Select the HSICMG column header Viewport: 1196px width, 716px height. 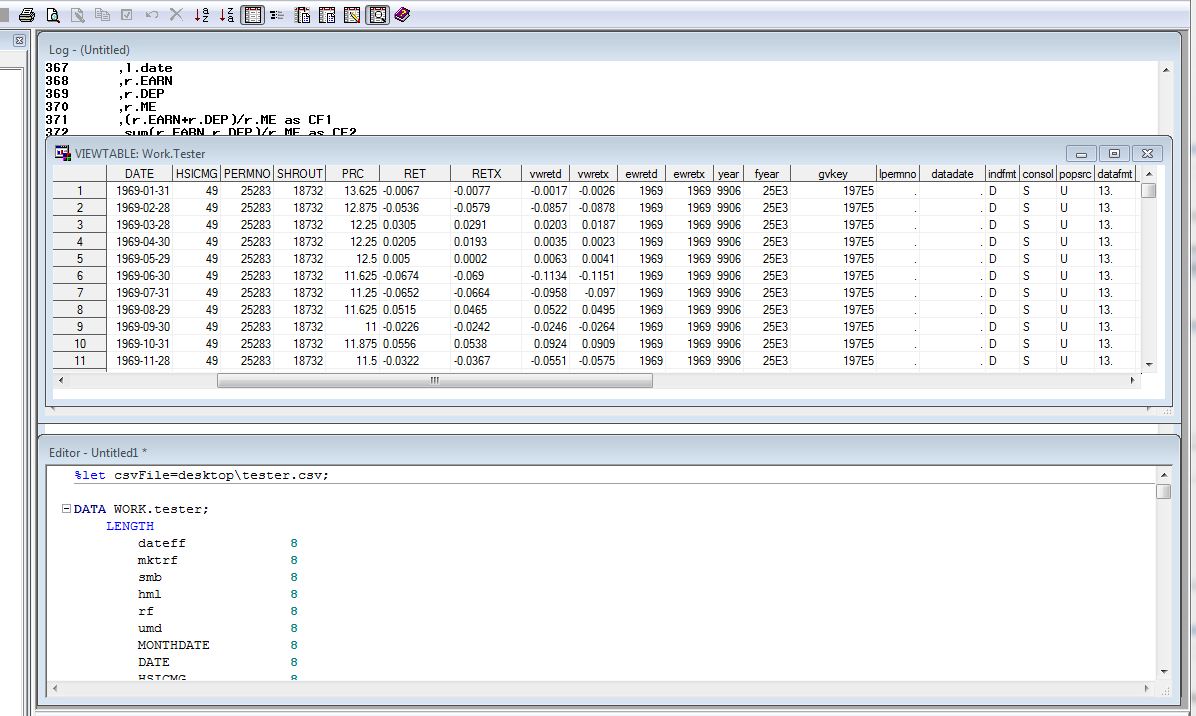tap(197, 174)
